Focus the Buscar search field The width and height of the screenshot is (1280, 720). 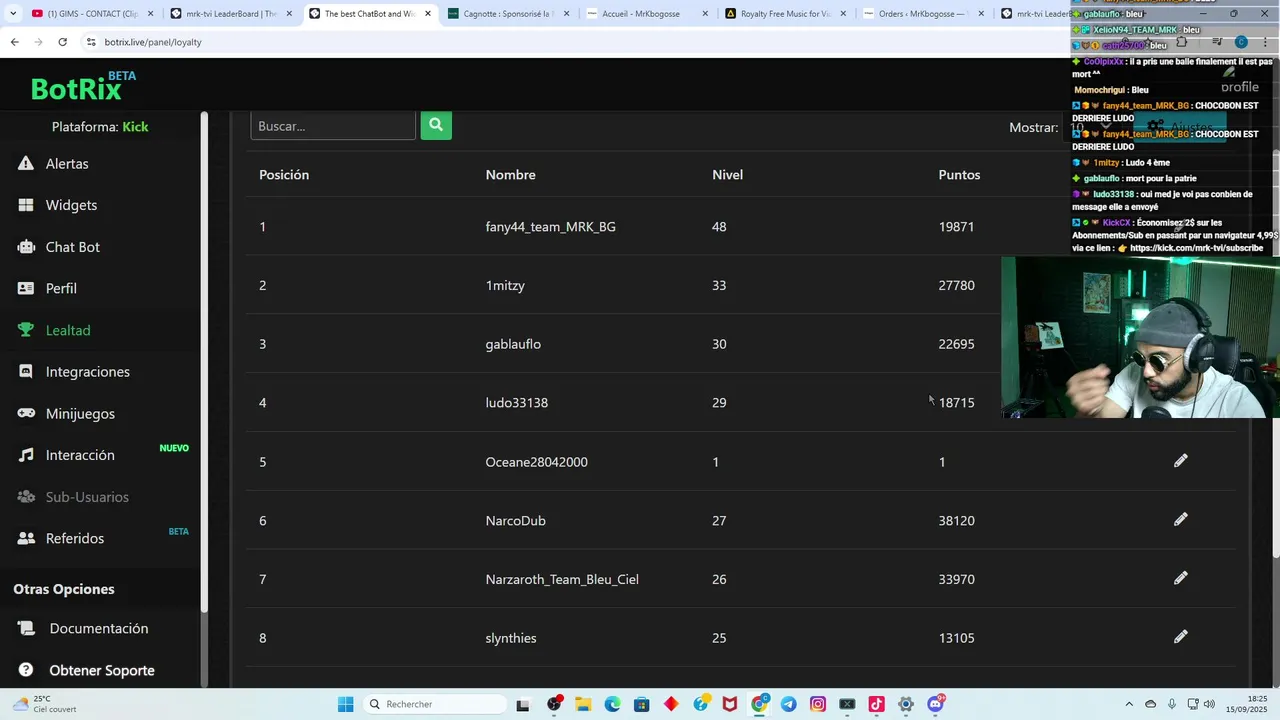(x=333, y=126)
